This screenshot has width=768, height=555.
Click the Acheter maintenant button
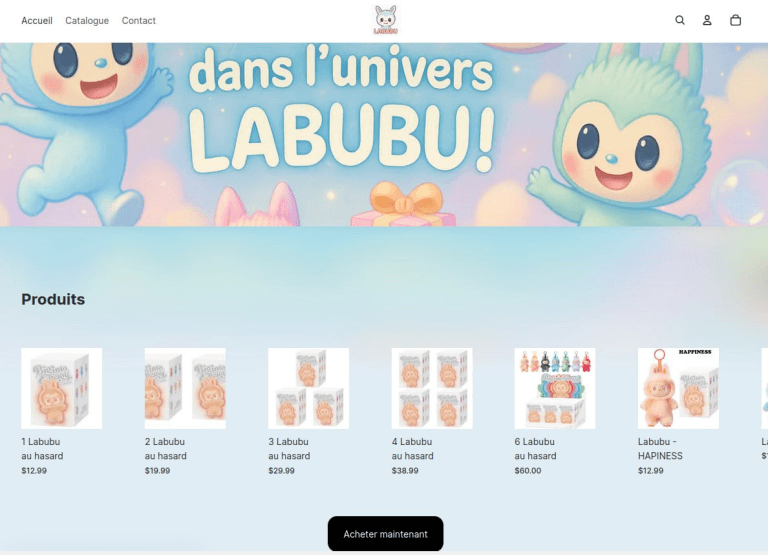click(385, 533)
